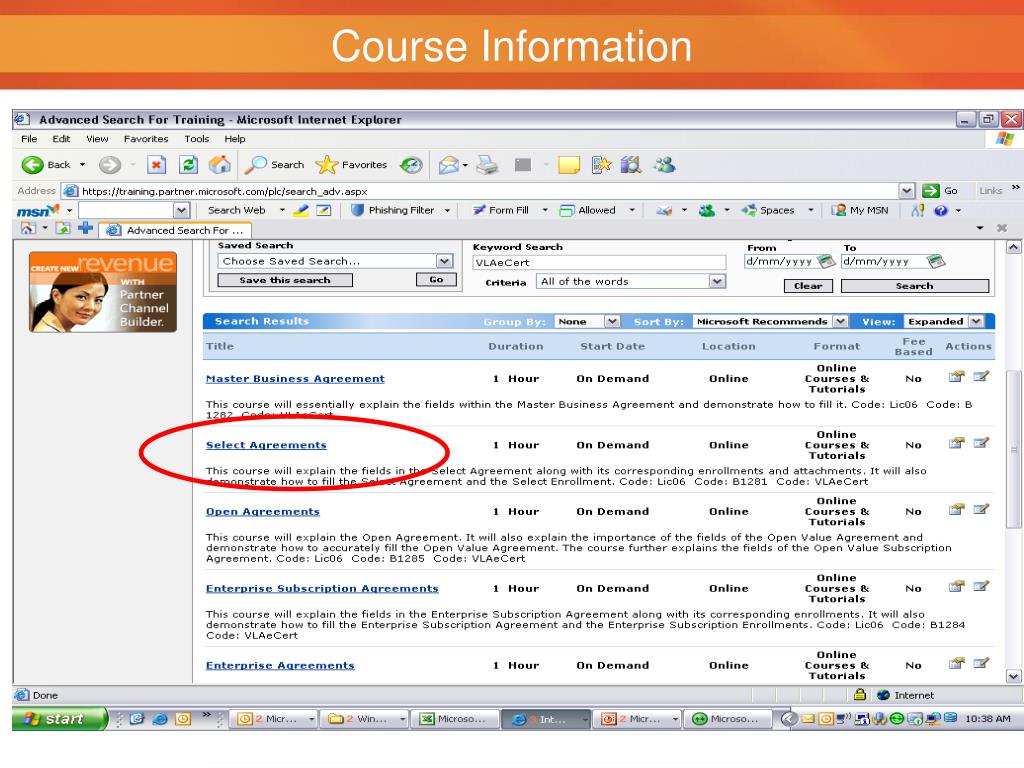The height and width of the screenshot is (768, 1024).
Task: Click the Windows start button
Action: click(59, 718)
